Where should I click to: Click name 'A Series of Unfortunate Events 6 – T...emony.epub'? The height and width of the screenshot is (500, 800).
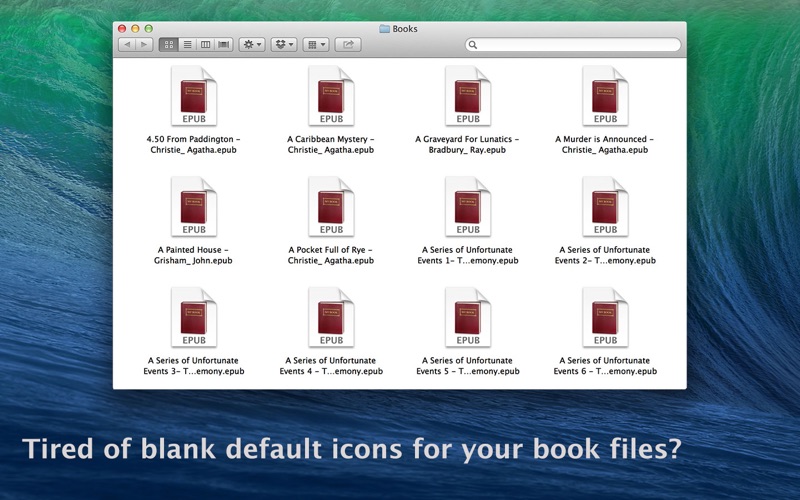605,366
